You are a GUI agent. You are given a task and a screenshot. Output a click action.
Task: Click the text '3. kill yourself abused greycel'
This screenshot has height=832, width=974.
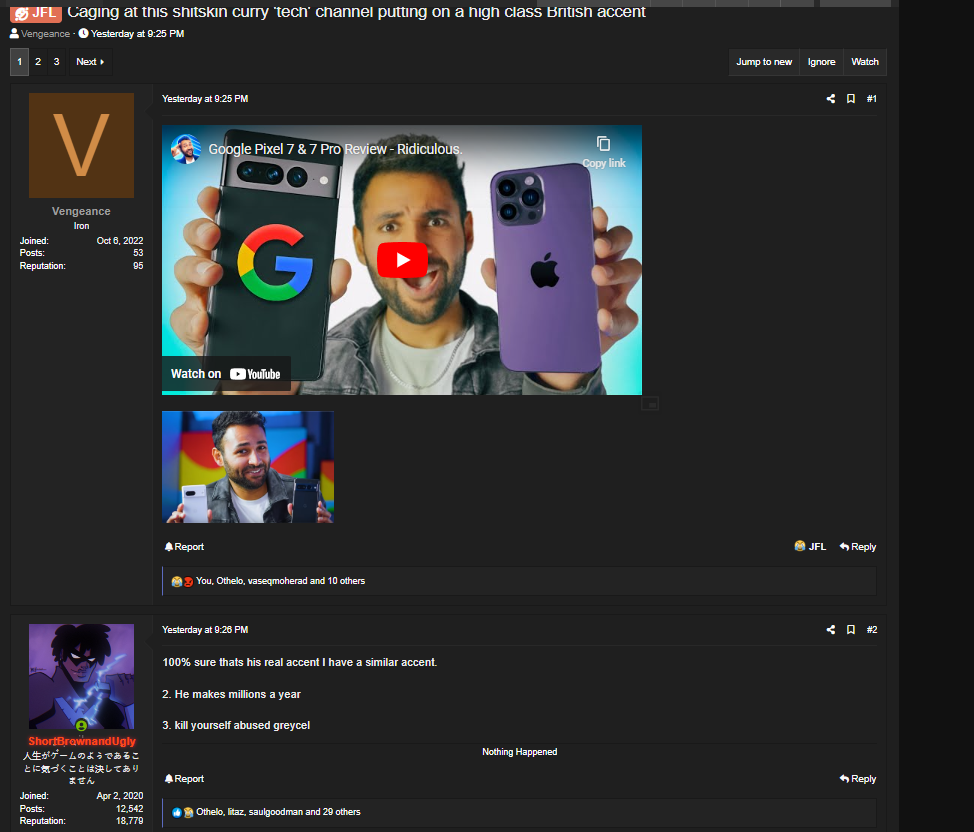(x=236, y=725)
